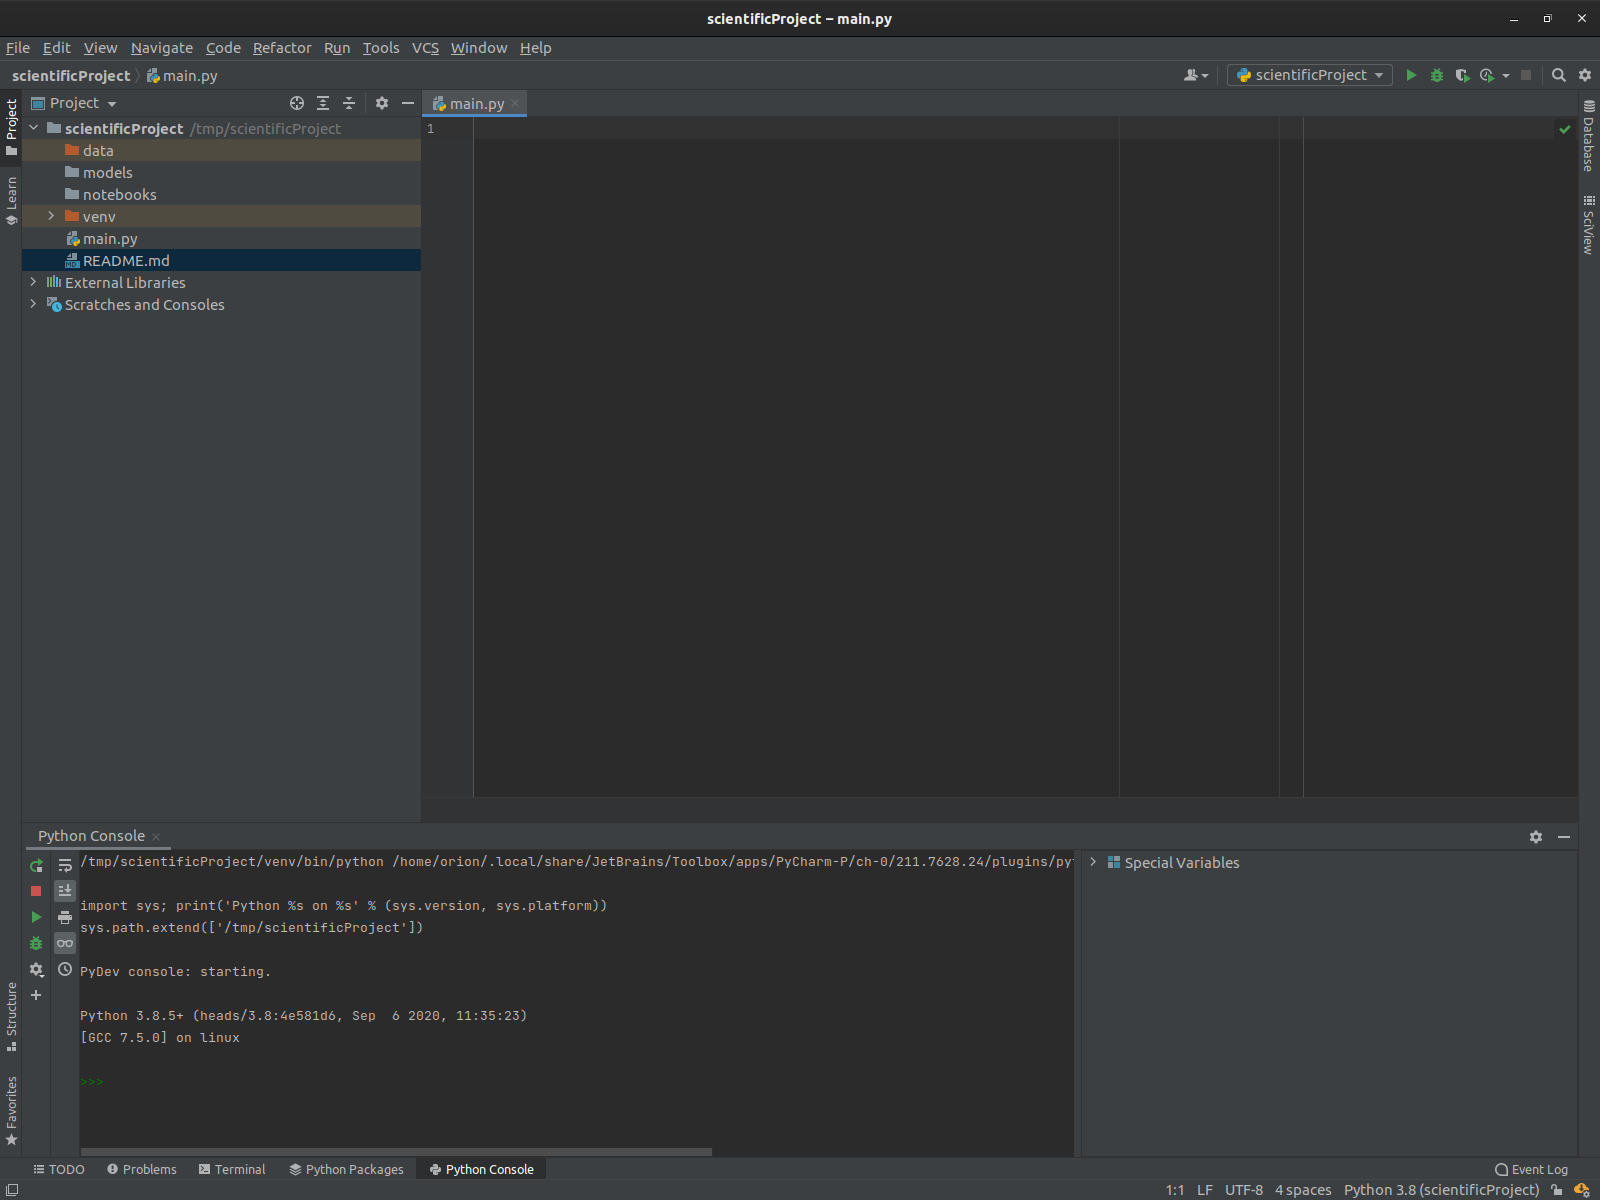Open IDE Settings via the top-right gear icon

pyautogui.click(x=1585, y=75)
